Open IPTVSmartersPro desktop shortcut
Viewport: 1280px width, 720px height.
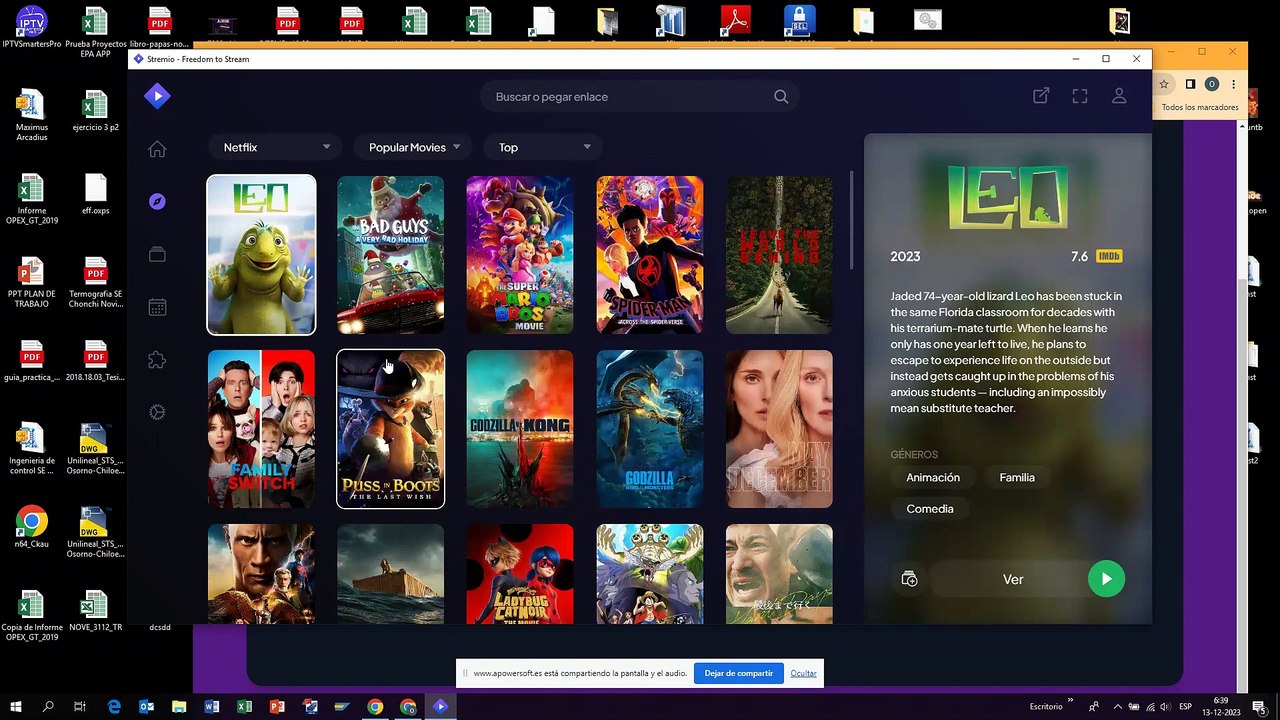coord(32,29)
